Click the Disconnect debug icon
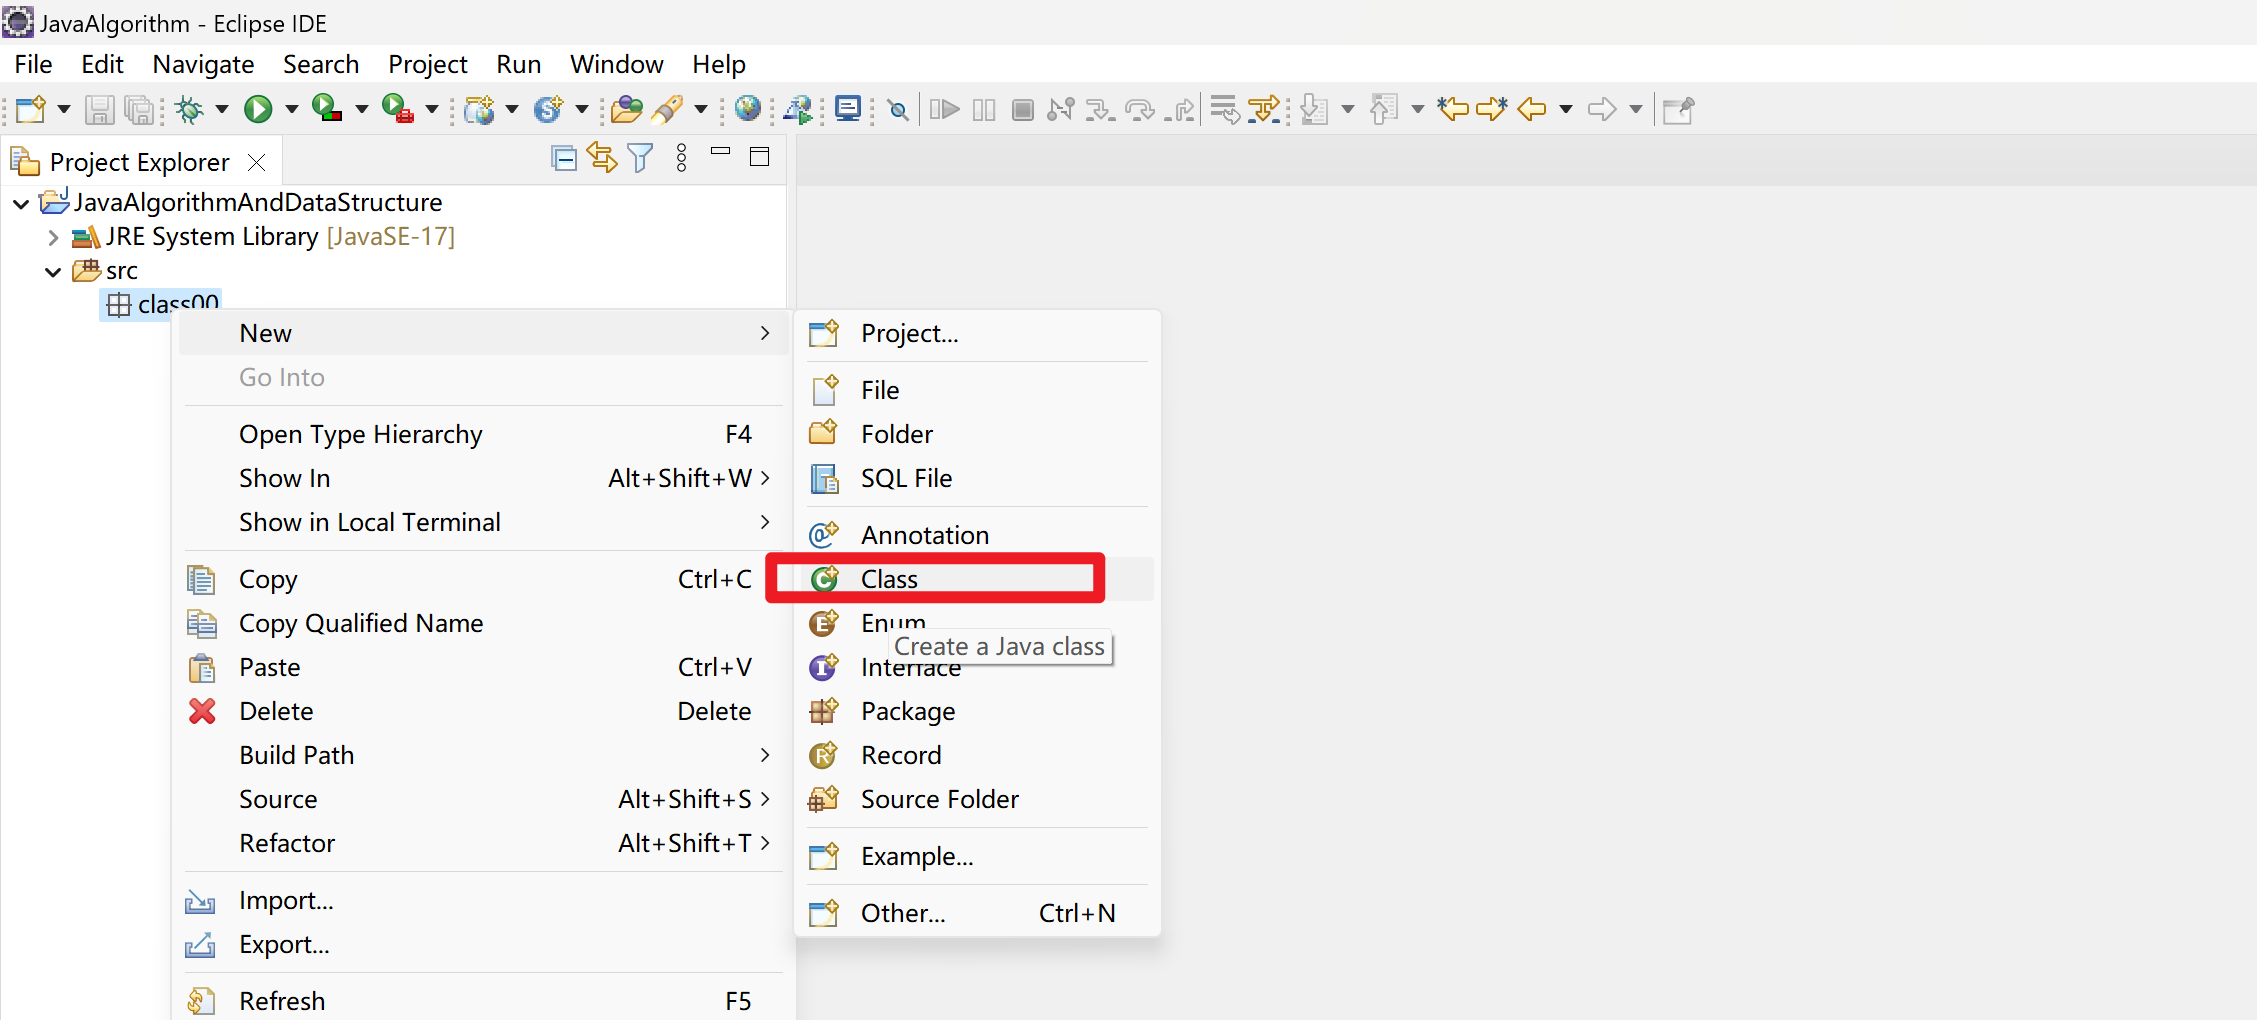 [1061, 109]
